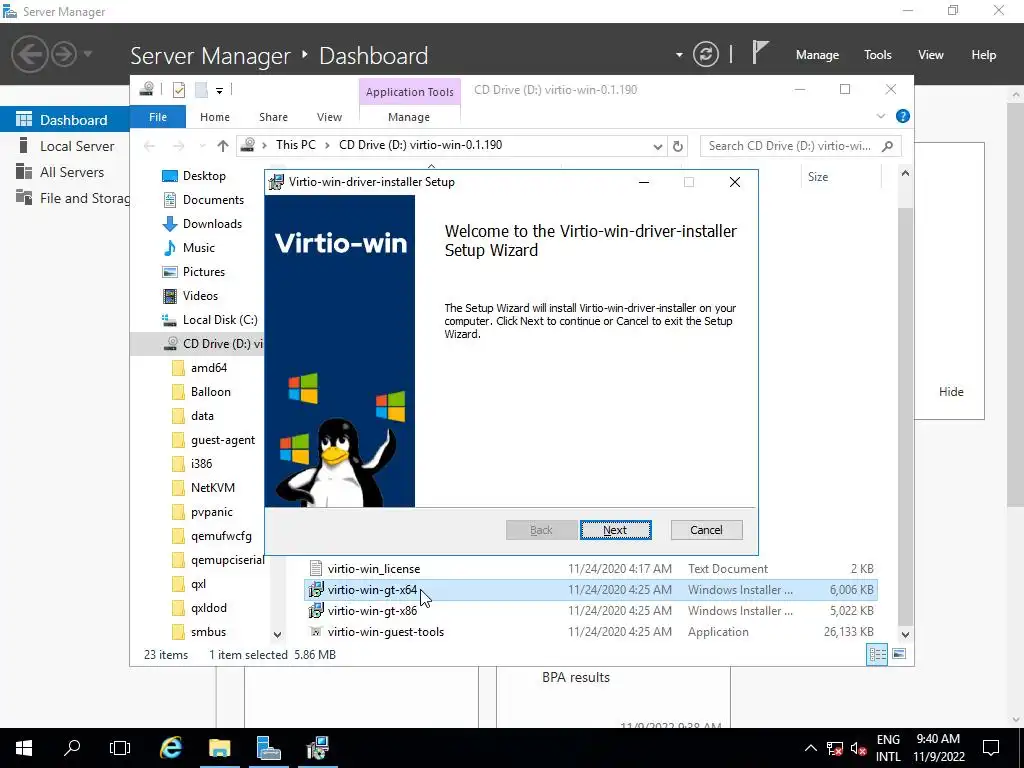This screenshot has height=768, width=1024.
Task: Open the Manage menu in Server Manager
Action: click(x=817, y=55)
